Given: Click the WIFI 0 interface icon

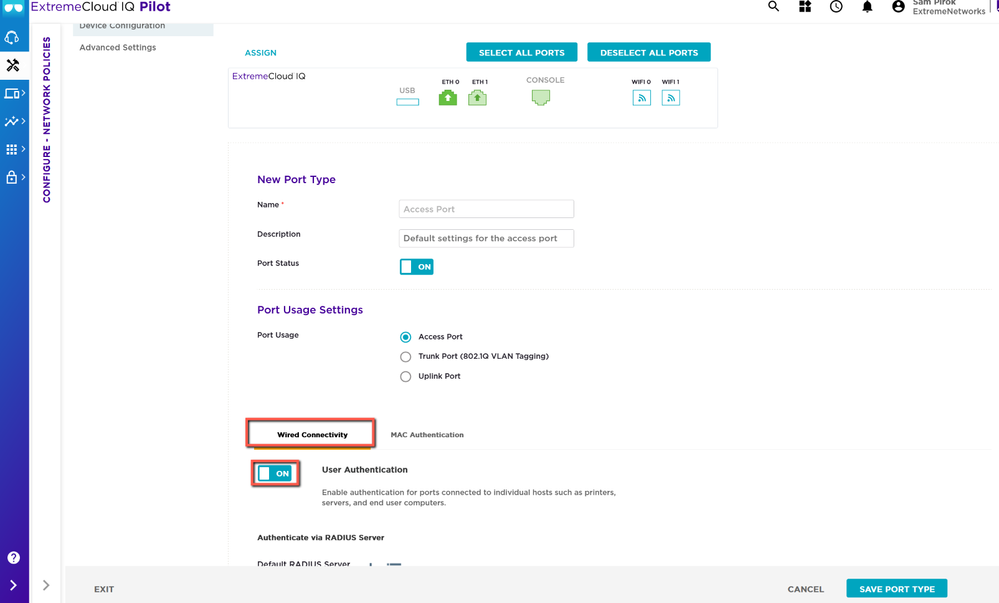Looking at the screenshot, I should pyautogui.click(x=642, y=97).
